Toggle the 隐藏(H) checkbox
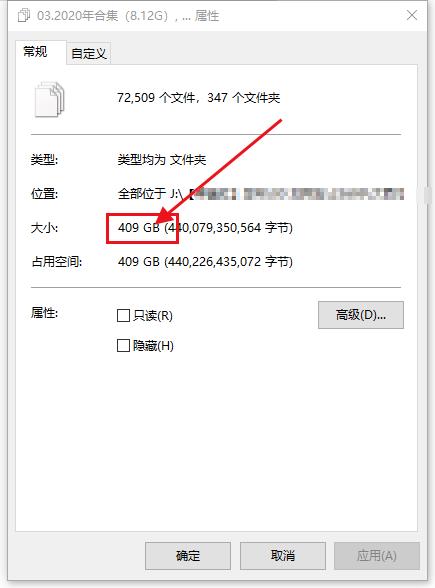 pos(123,345)
